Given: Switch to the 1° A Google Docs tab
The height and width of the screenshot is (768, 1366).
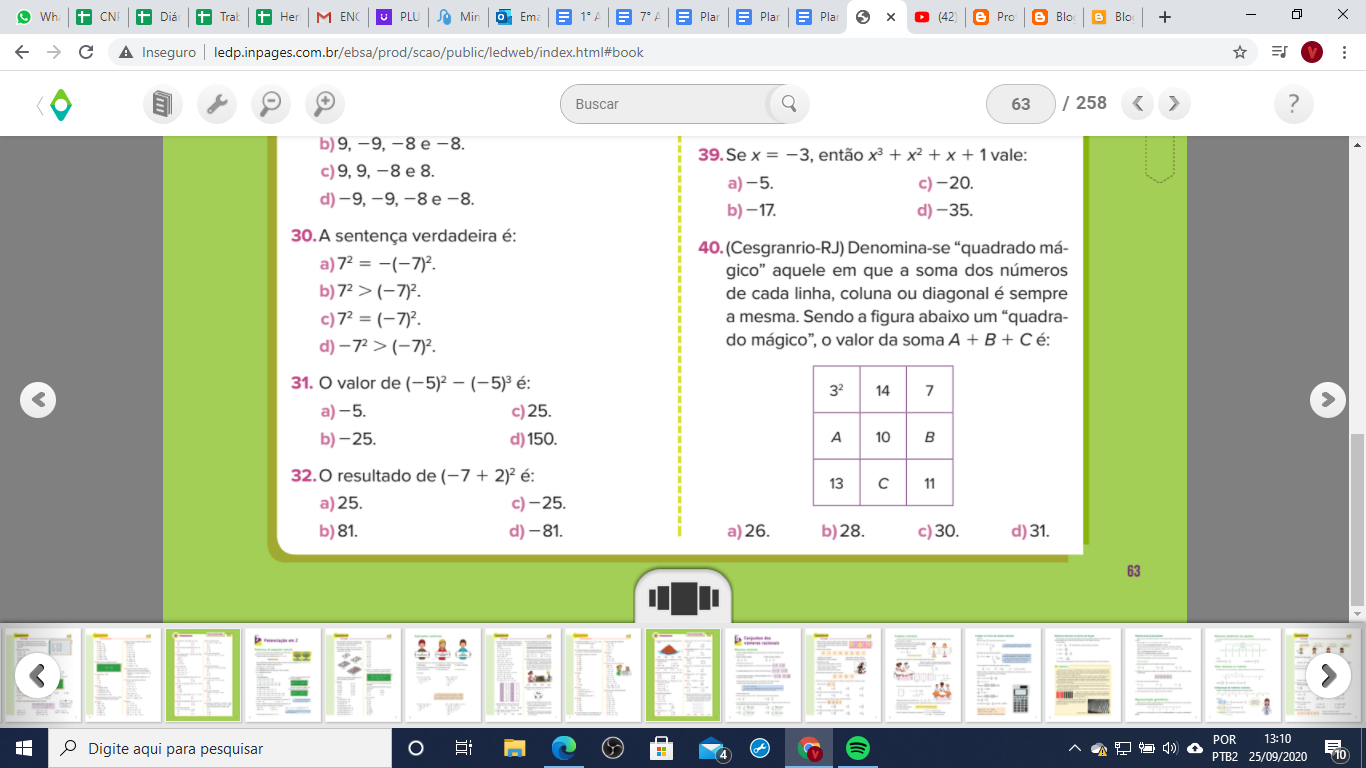Looking at the screenshot, I should (x=577, y=17).
